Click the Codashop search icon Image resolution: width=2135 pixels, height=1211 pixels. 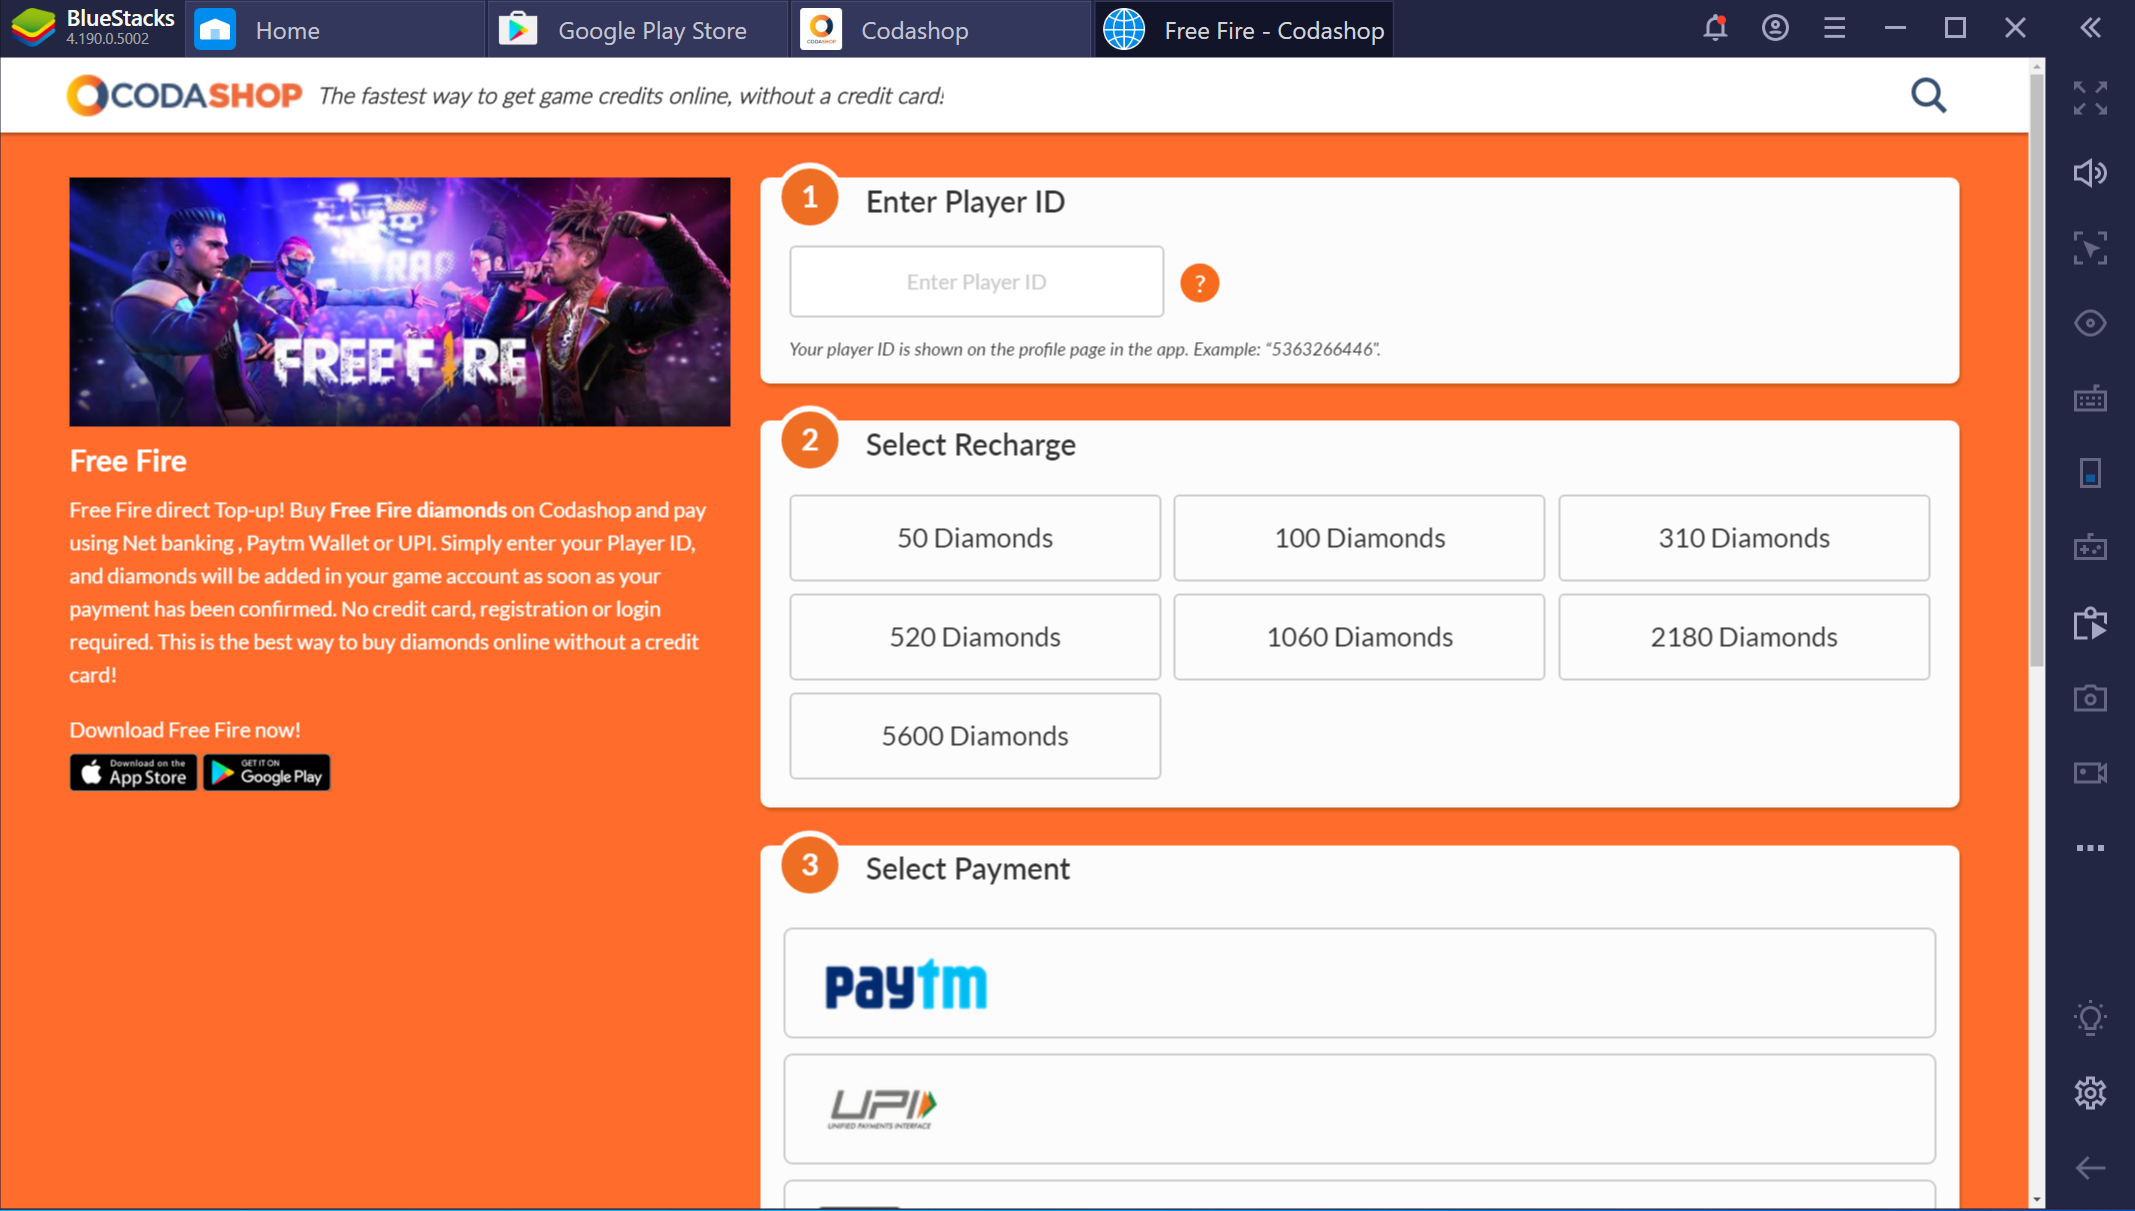[1928, 94]
